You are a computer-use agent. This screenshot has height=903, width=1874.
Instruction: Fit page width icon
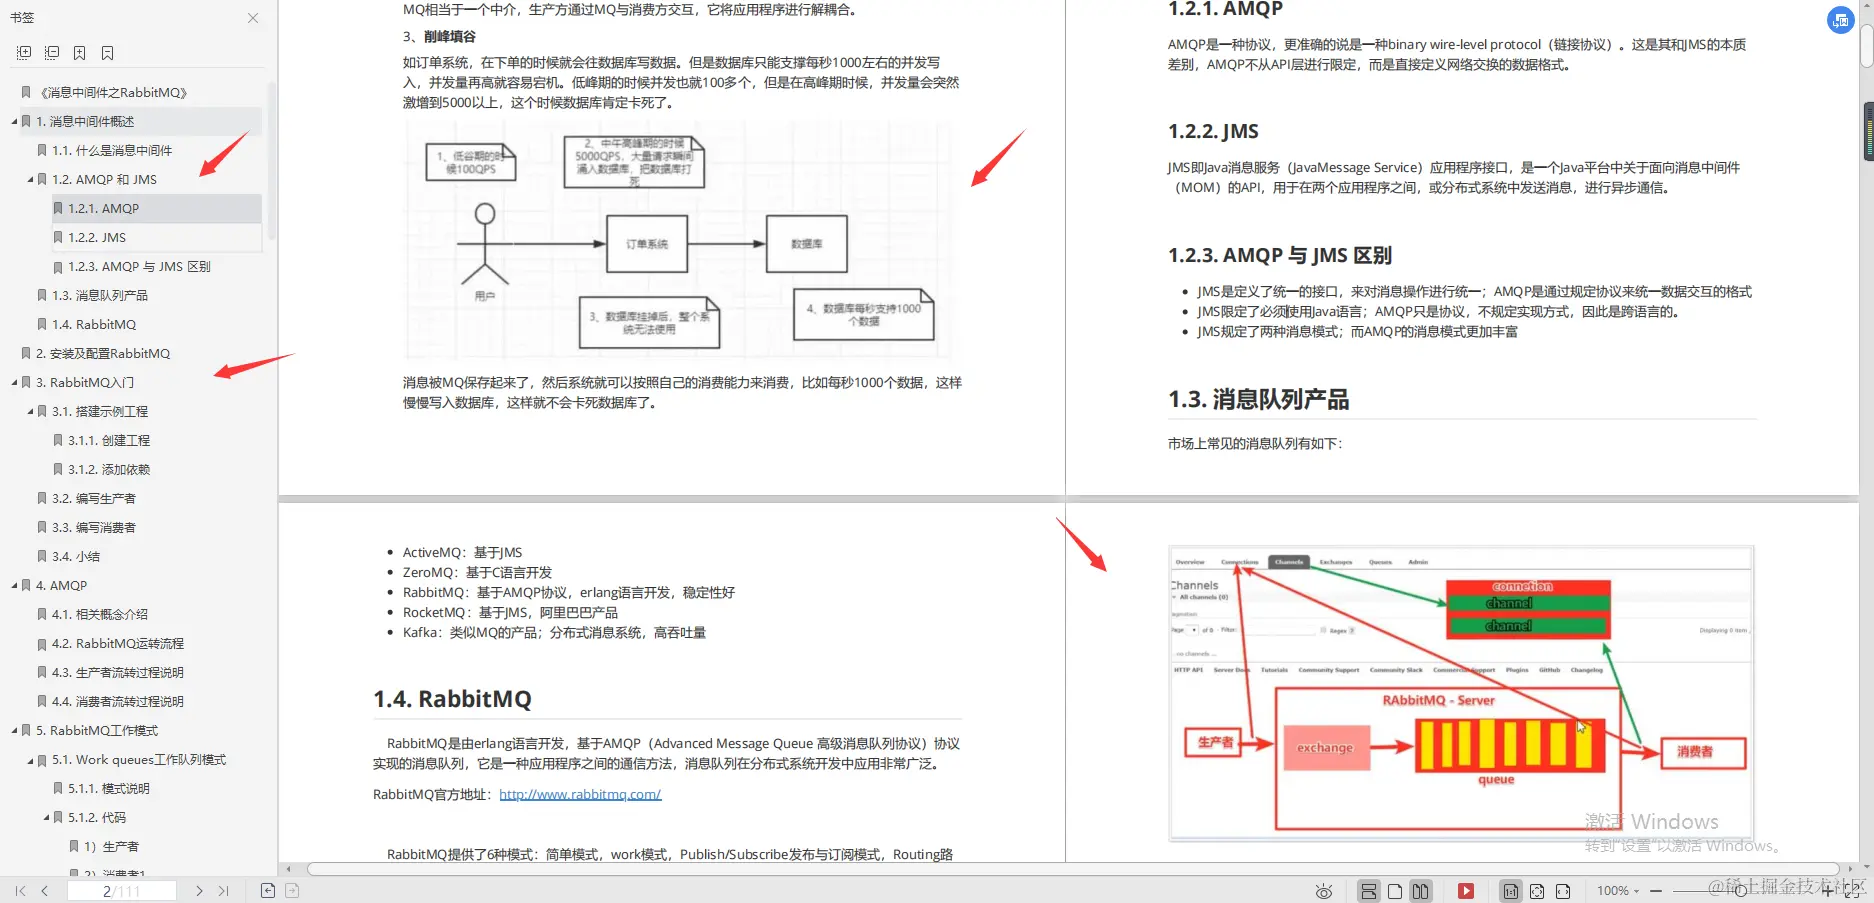pos(1563,891)
